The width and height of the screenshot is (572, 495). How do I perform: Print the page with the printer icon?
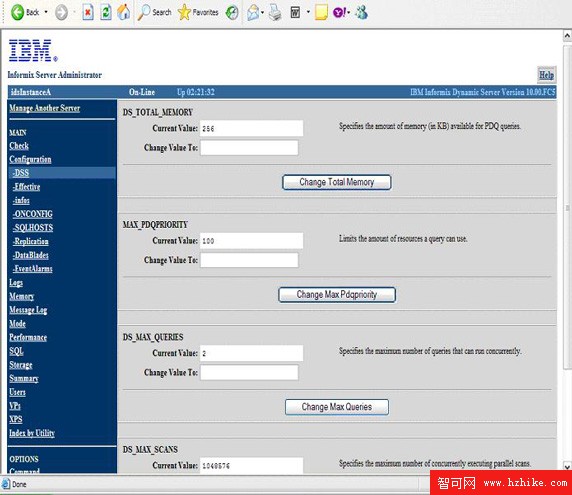(275, 13)
